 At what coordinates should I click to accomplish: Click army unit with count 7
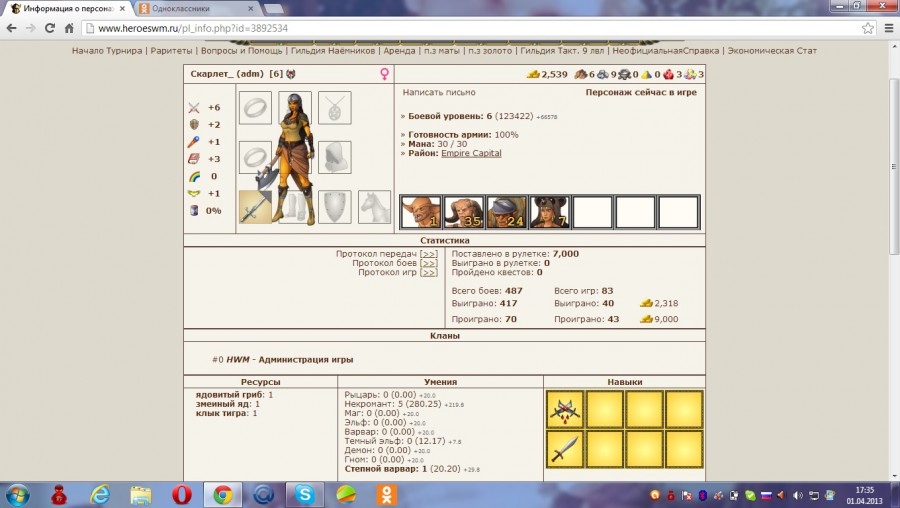point(549,212)
